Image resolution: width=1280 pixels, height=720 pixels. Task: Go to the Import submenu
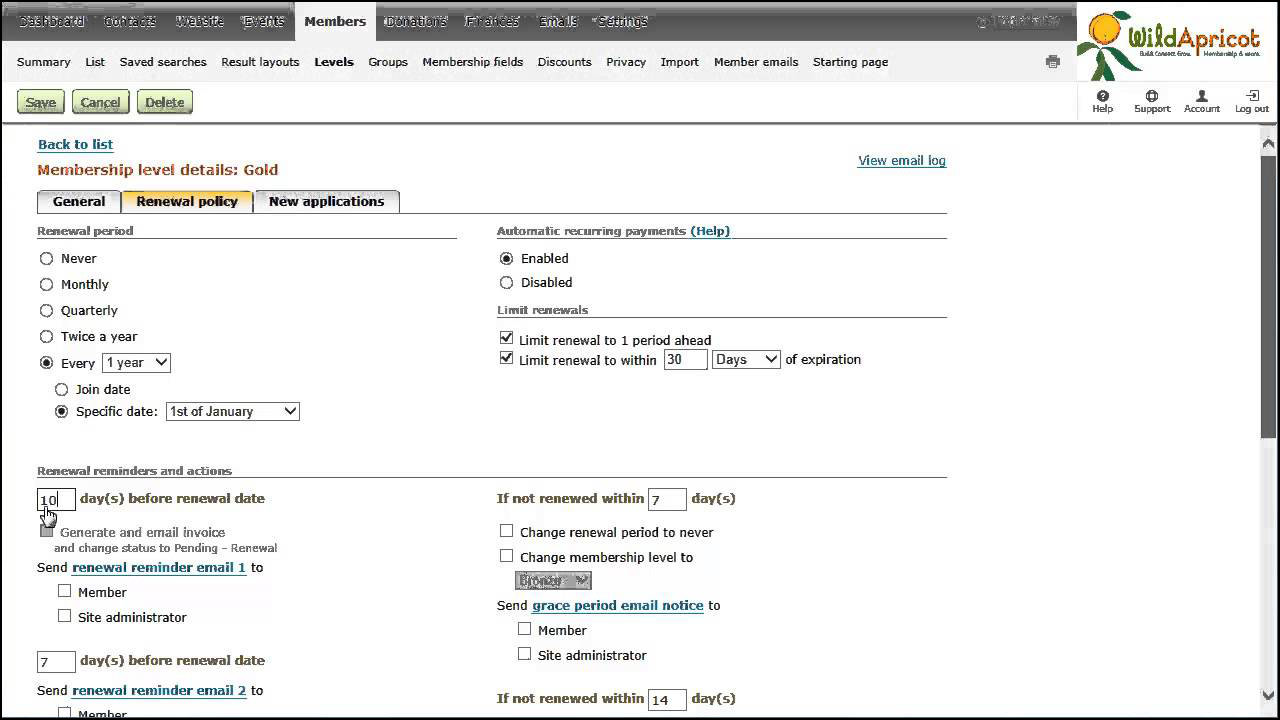click(680, 62)
